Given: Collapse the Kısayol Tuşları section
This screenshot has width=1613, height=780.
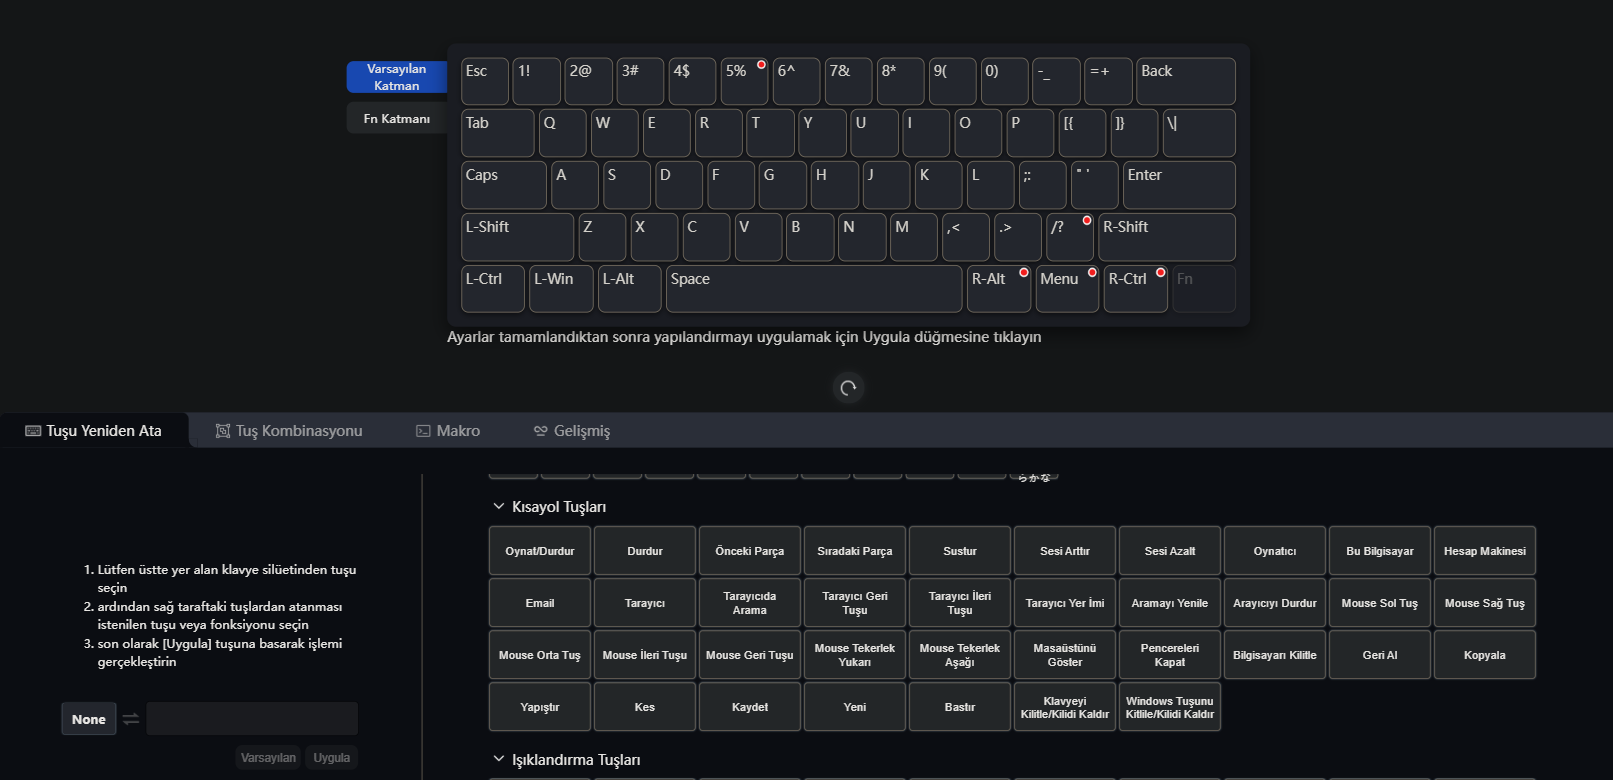Looking at the screenshot, I should 499,507.
